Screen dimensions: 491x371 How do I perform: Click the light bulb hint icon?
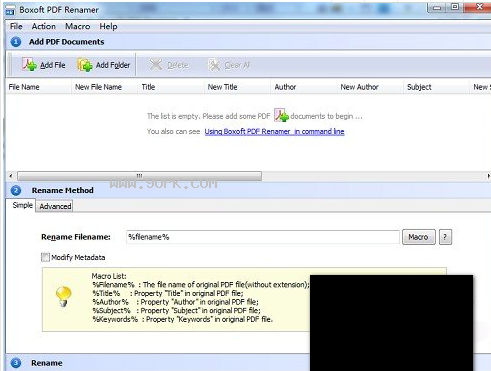(x=63, y=296)
